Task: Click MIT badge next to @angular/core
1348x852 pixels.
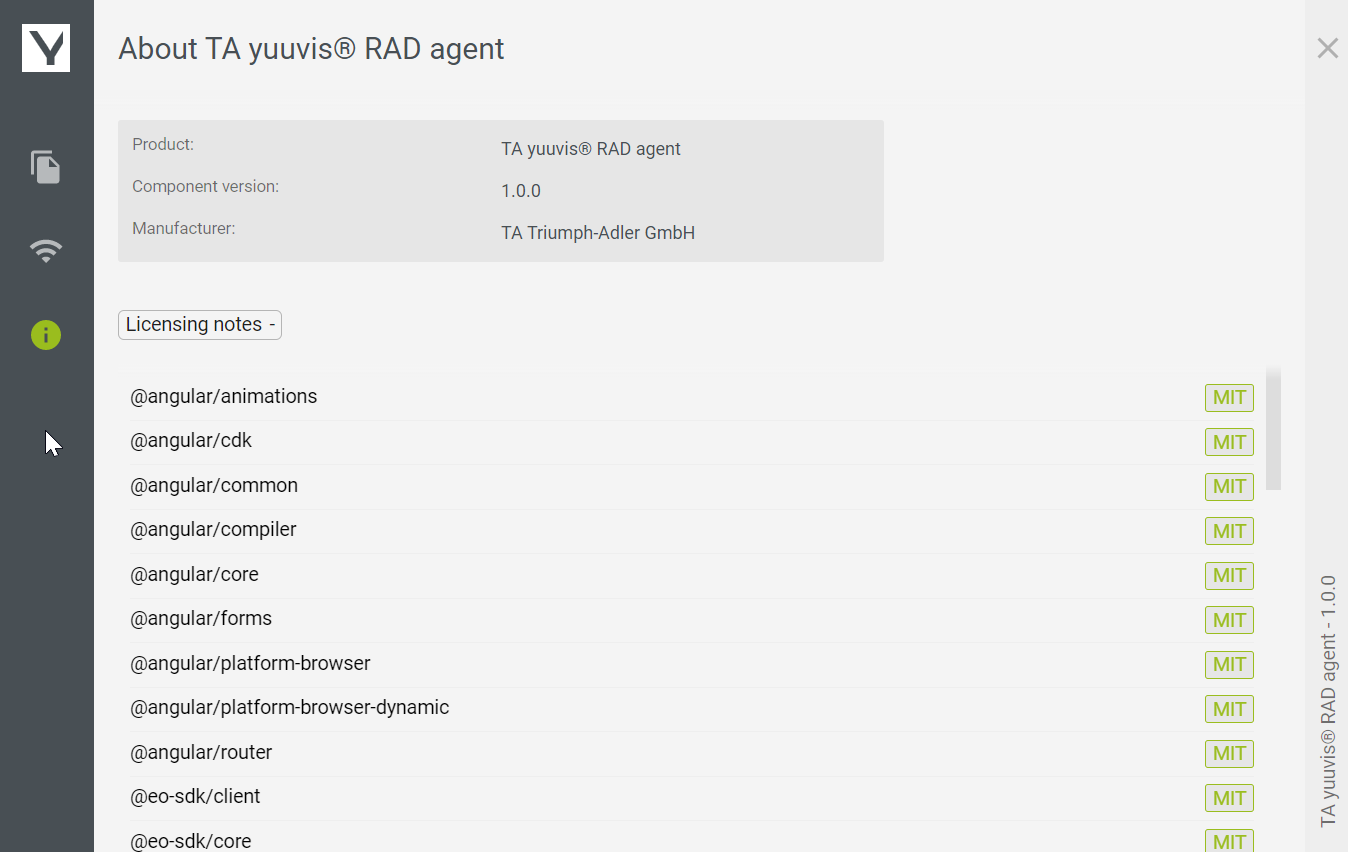Action: coord(1229,575)
